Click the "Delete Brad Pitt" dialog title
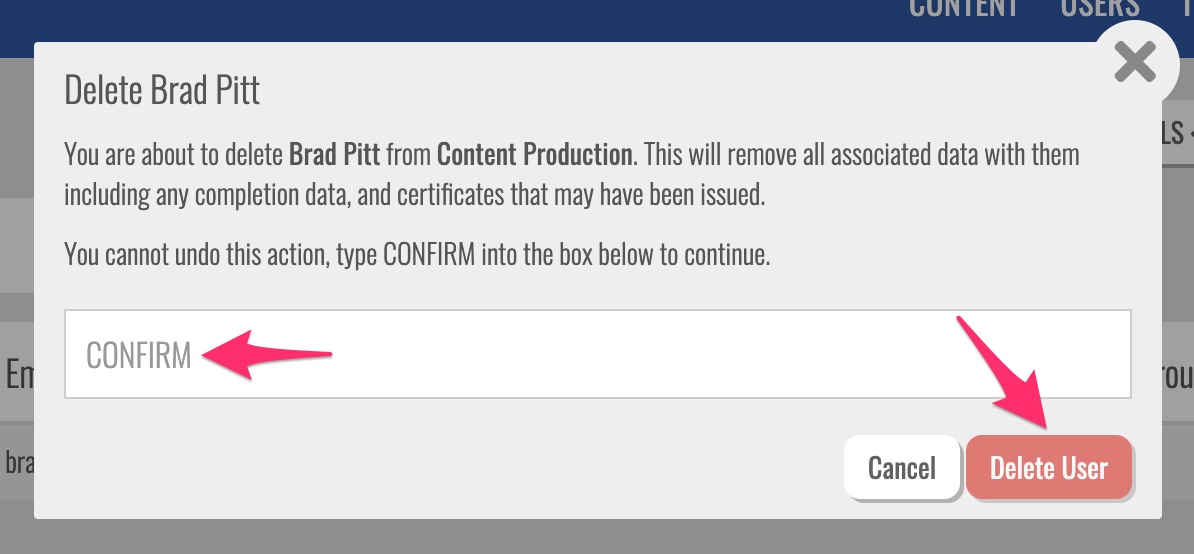1194x554 pixels. coord(162,91)
